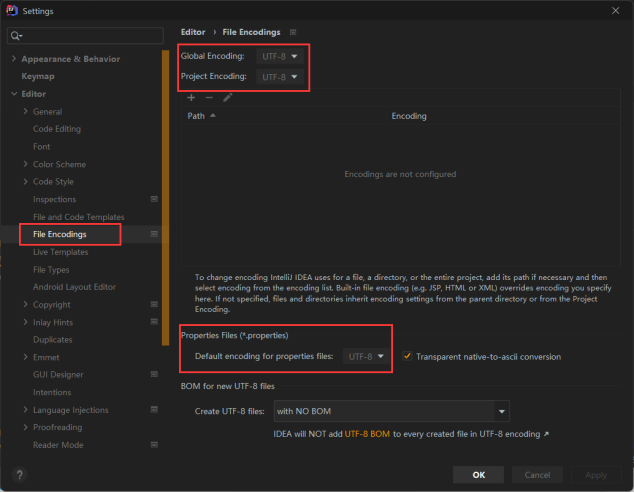
Task: Open Font settings page
Action: click(x=42, y=146)
